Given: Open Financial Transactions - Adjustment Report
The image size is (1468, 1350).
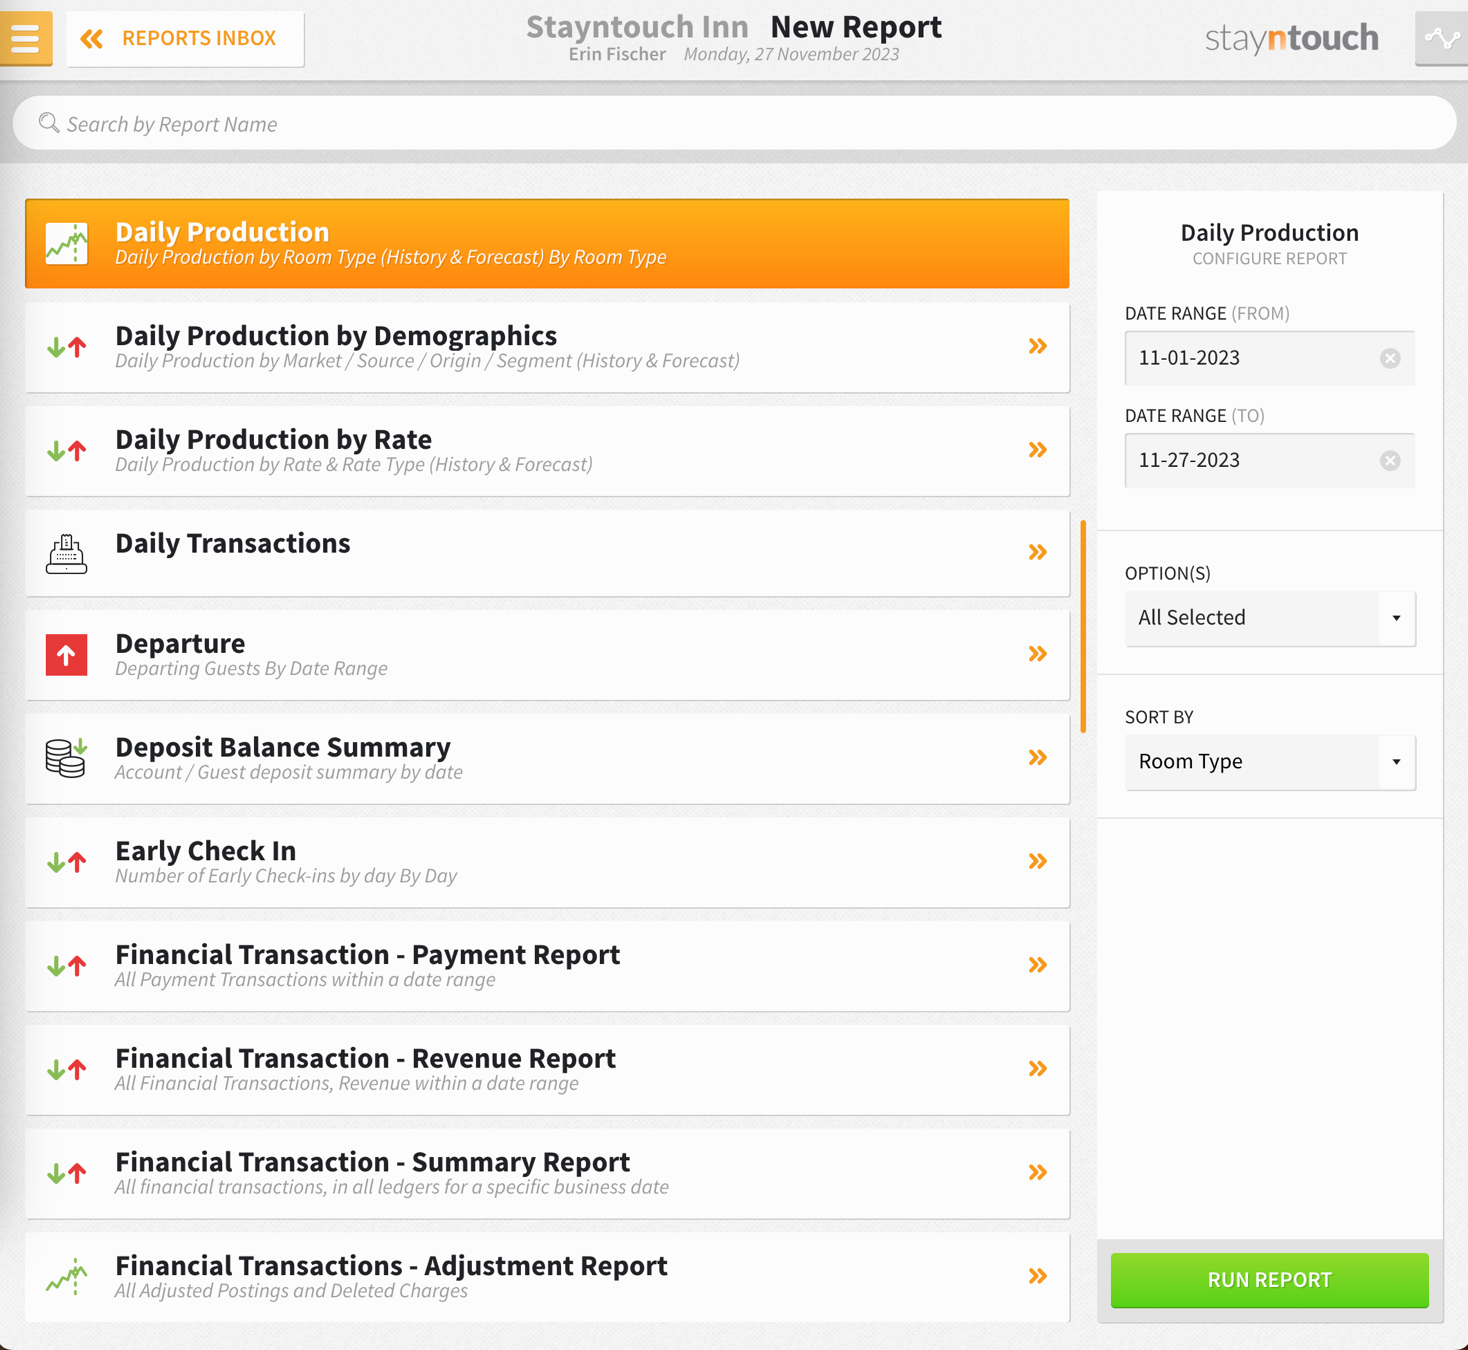Looking at the screenshot, I should (x=547, y=1277).
